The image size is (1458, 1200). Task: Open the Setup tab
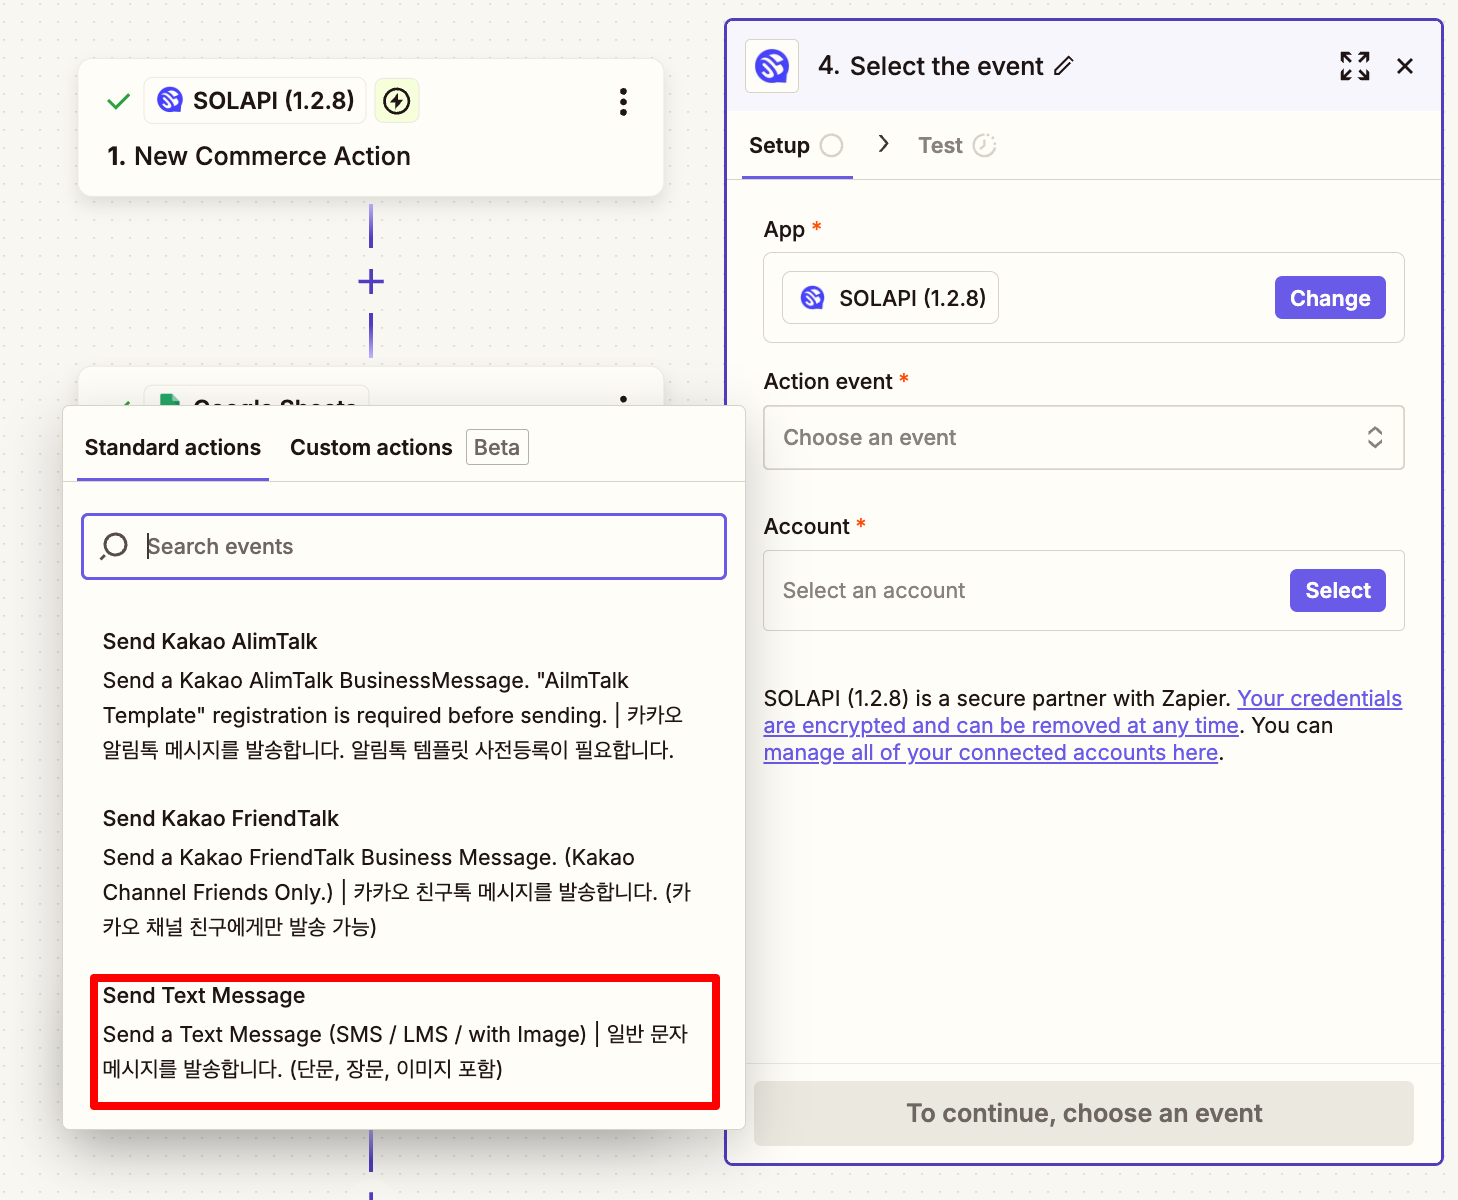tap(797, 146)
